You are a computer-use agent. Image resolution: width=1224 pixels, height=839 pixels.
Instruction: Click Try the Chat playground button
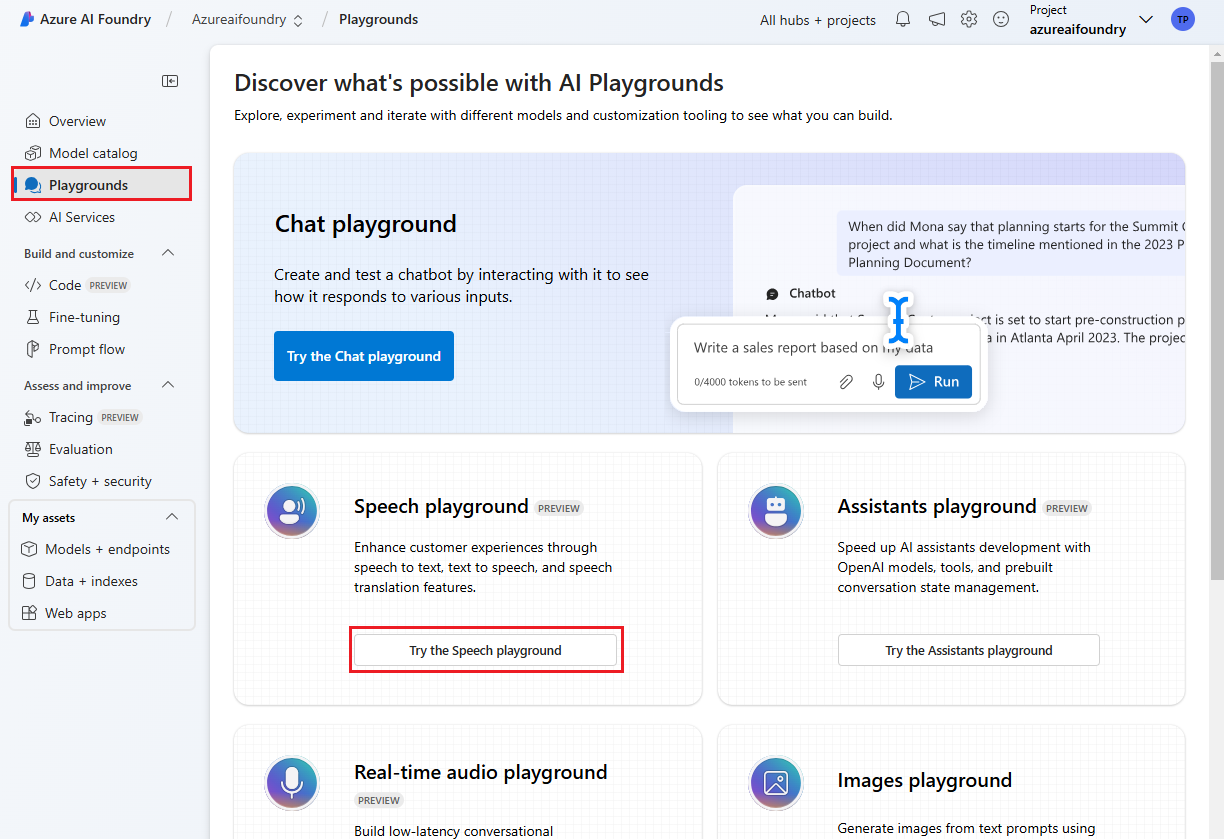click(x=364, y=356)
